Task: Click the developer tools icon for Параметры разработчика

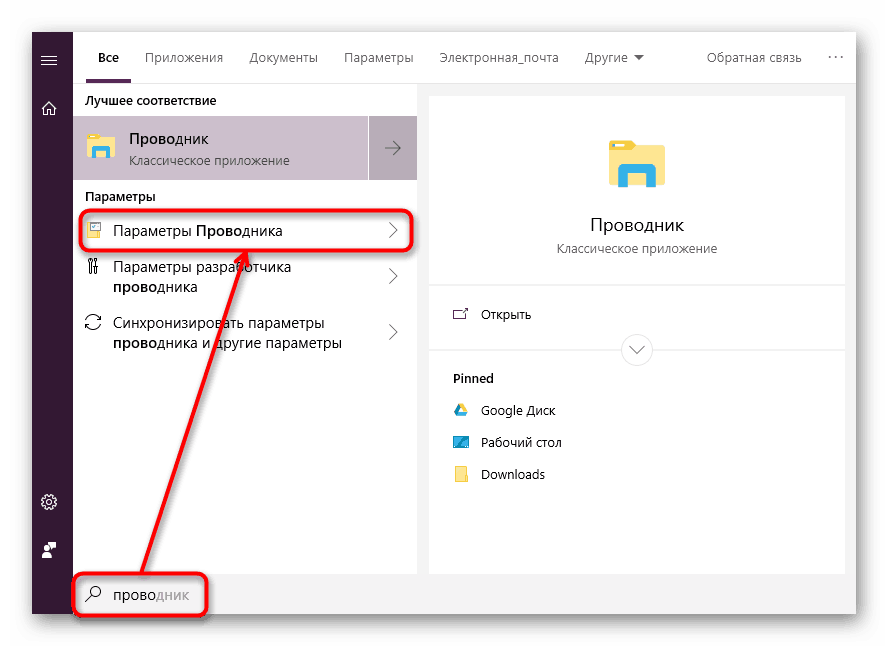Action: tap(93, 266)
